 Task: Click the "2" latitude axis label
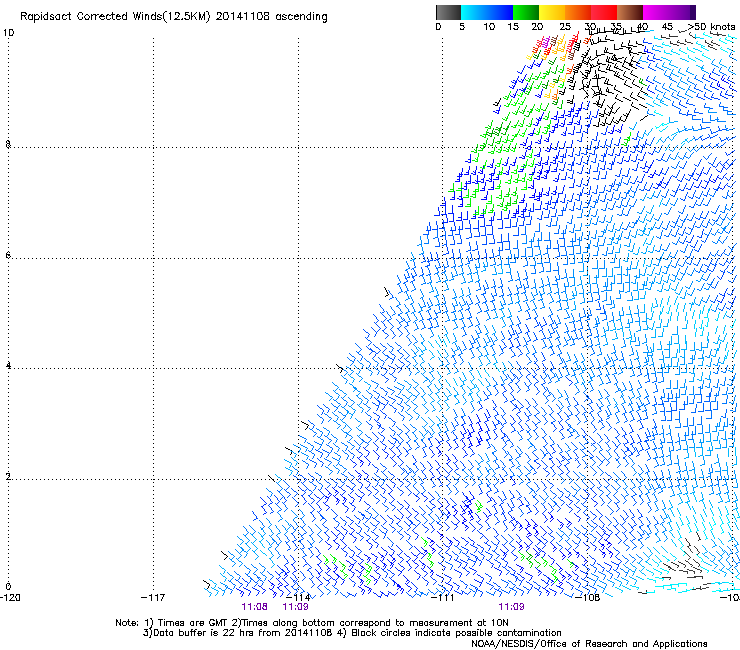(x=8, y=477)
